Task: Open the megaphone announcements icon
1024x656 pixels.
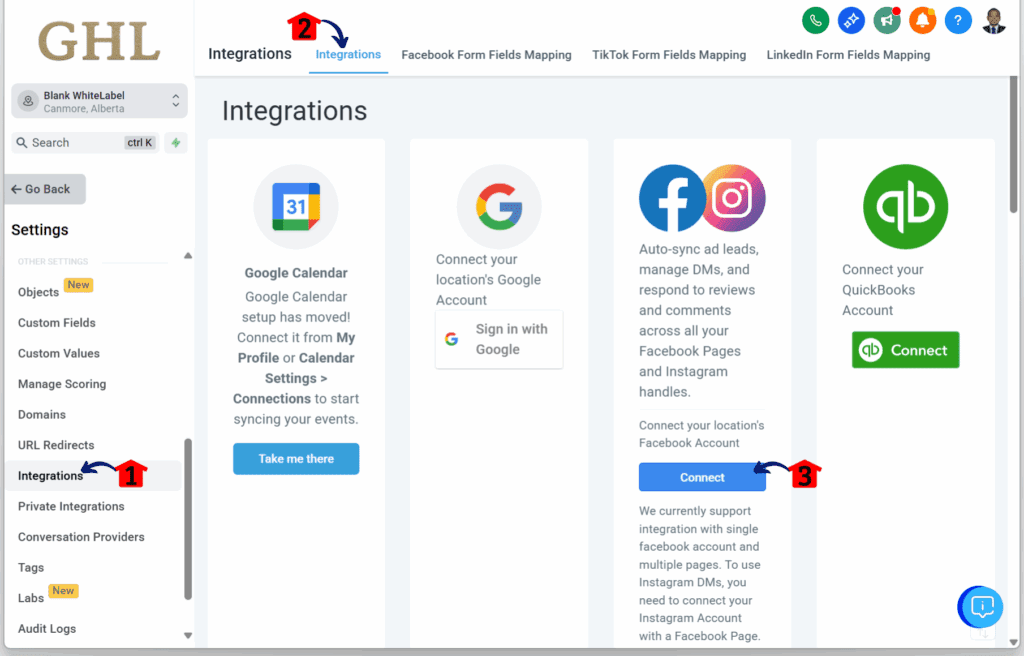Action: [887, 20]
